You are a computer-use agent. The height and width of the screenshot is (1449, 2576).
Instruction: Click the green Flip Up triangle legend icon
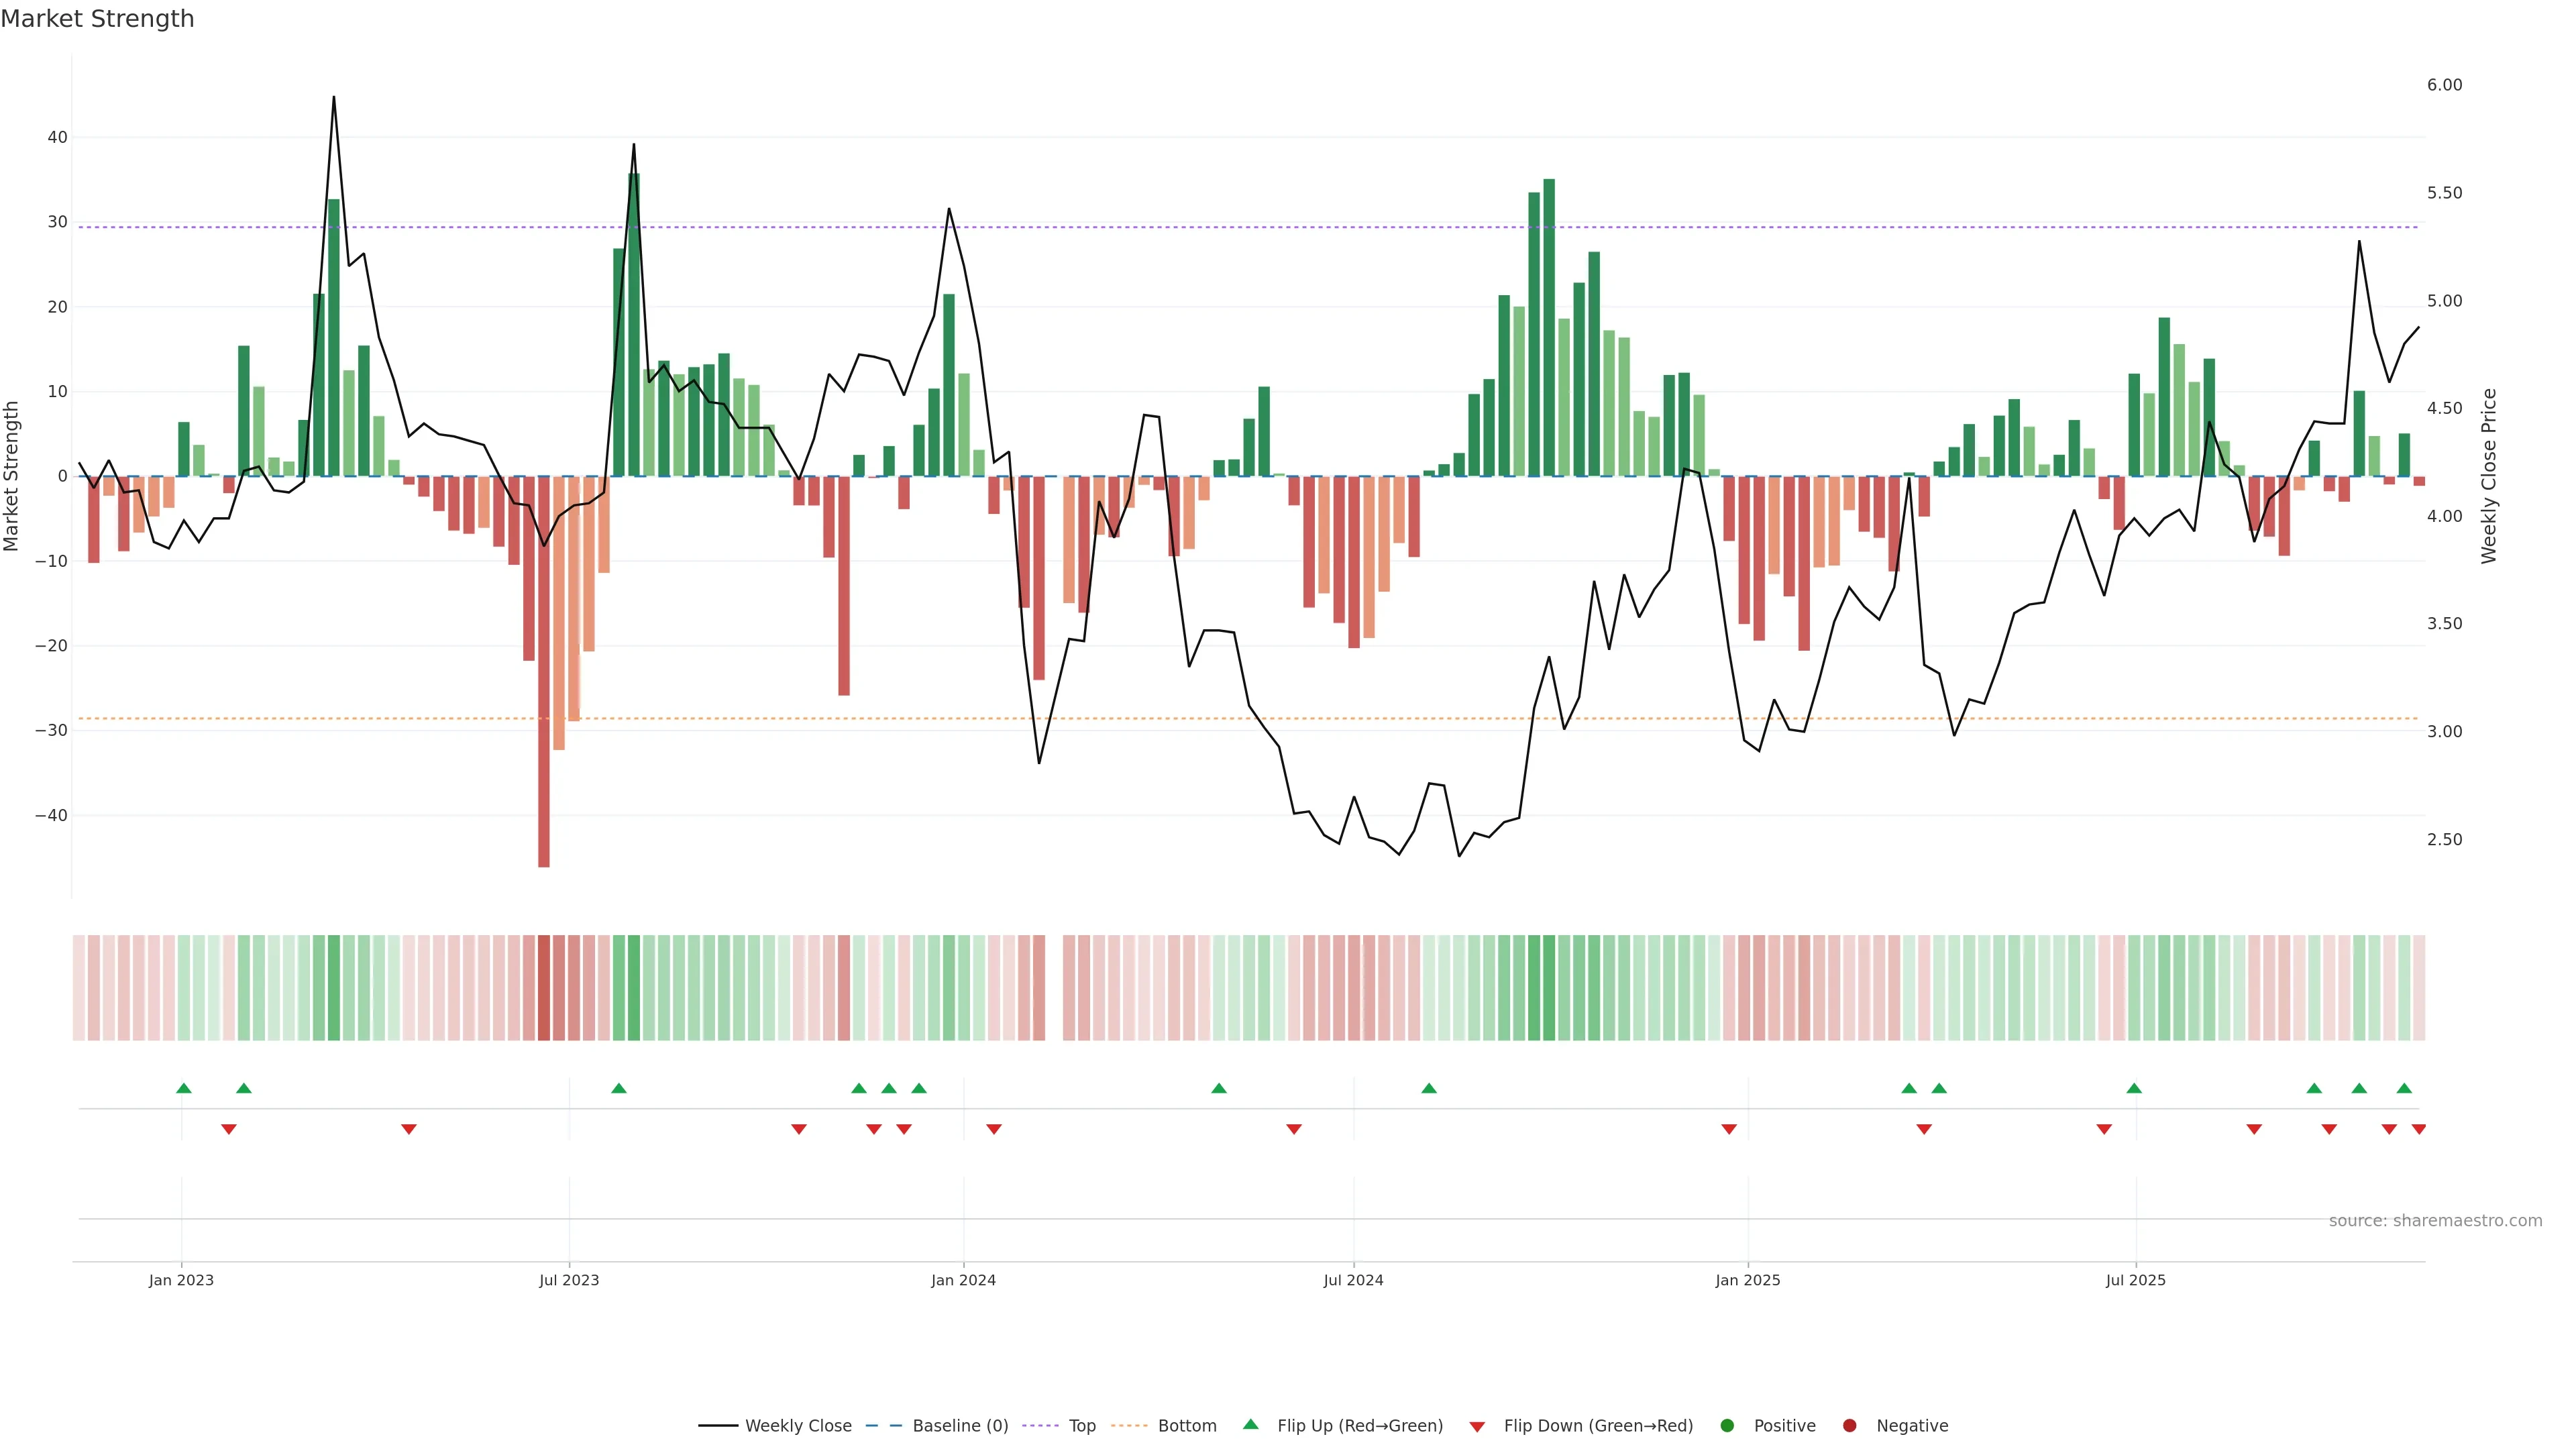click(1250, 1424)
